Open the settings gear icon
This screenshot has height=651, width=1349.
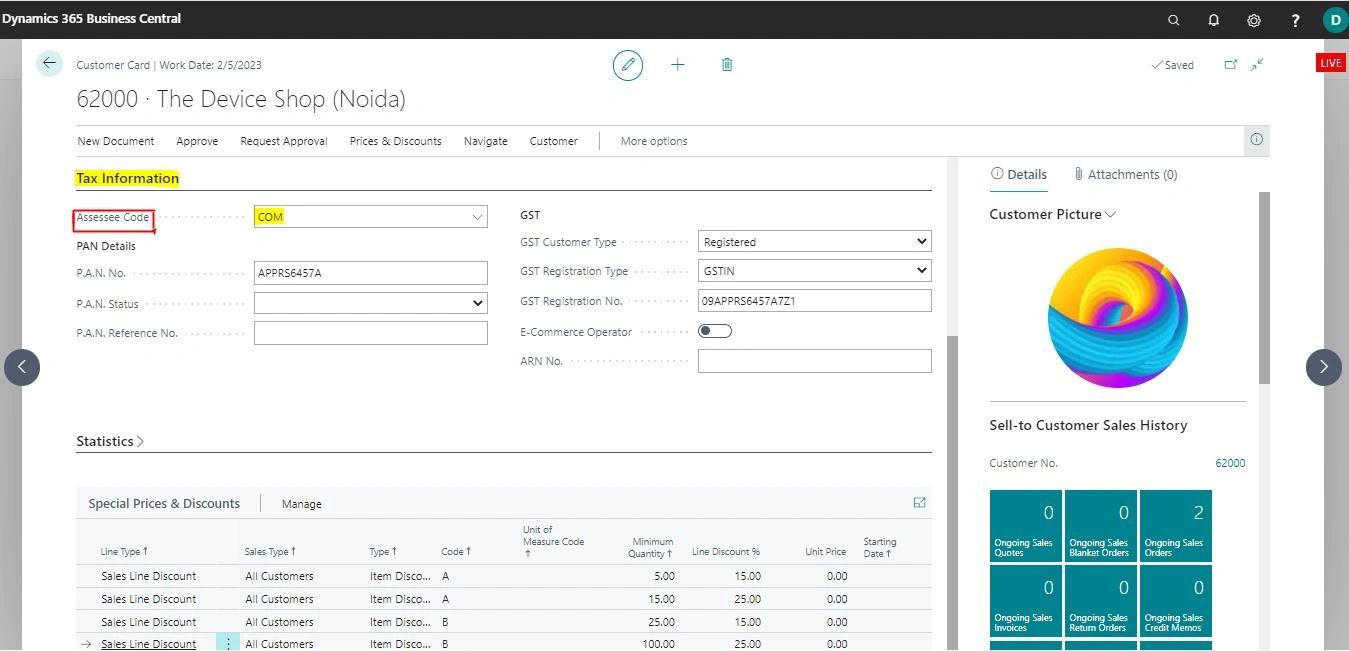click(1254, 20)
